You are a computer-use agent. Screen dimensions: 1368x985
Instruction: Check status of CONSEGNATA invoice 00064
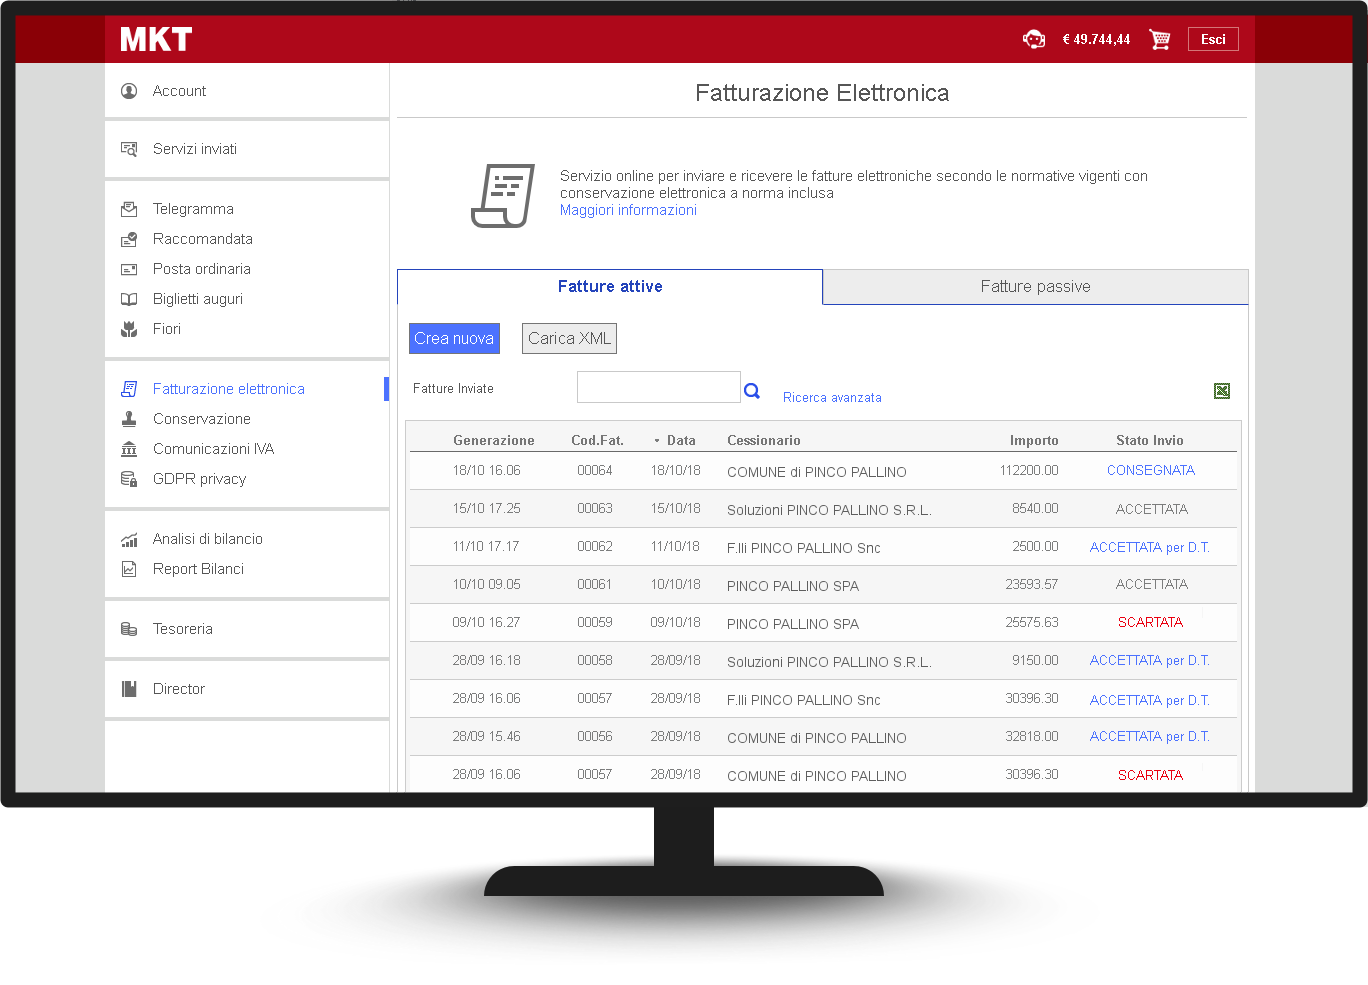click(x=1151, y=470)
